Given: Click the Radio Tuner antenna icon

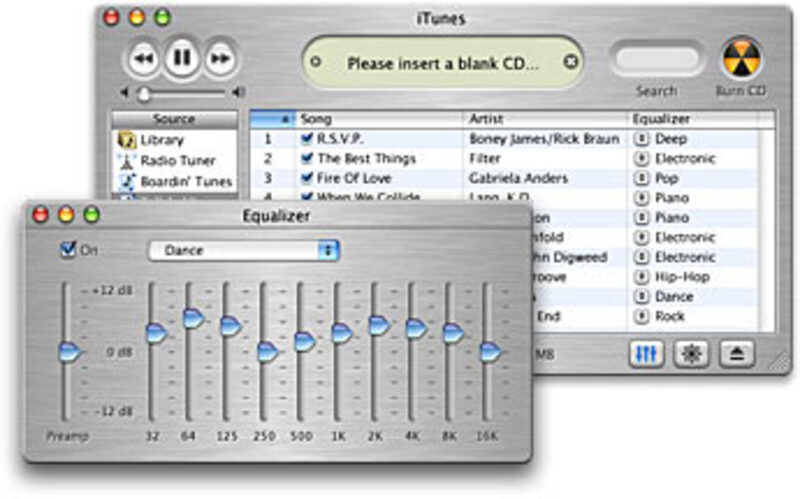Looking at the screenshot, I should (127, 161).
